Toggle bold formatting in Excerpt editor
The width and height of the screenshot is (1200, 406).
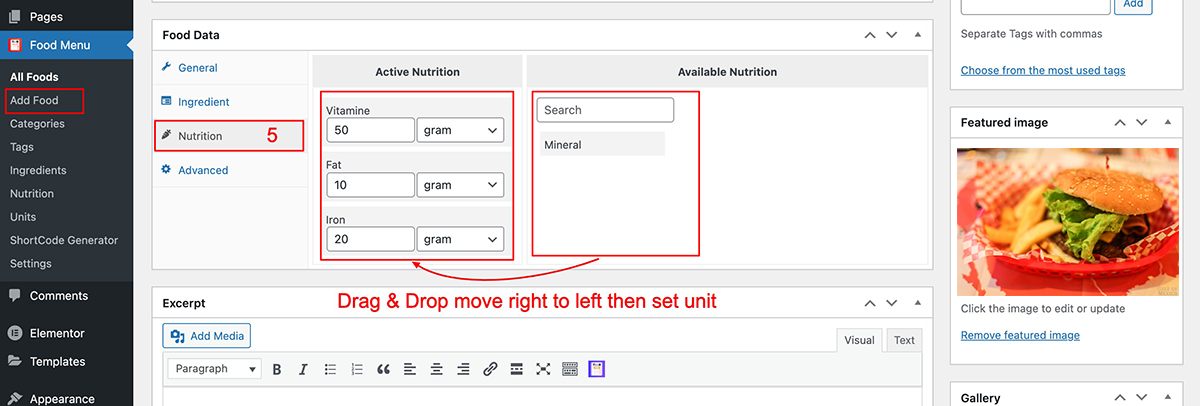tap(277, 369)
